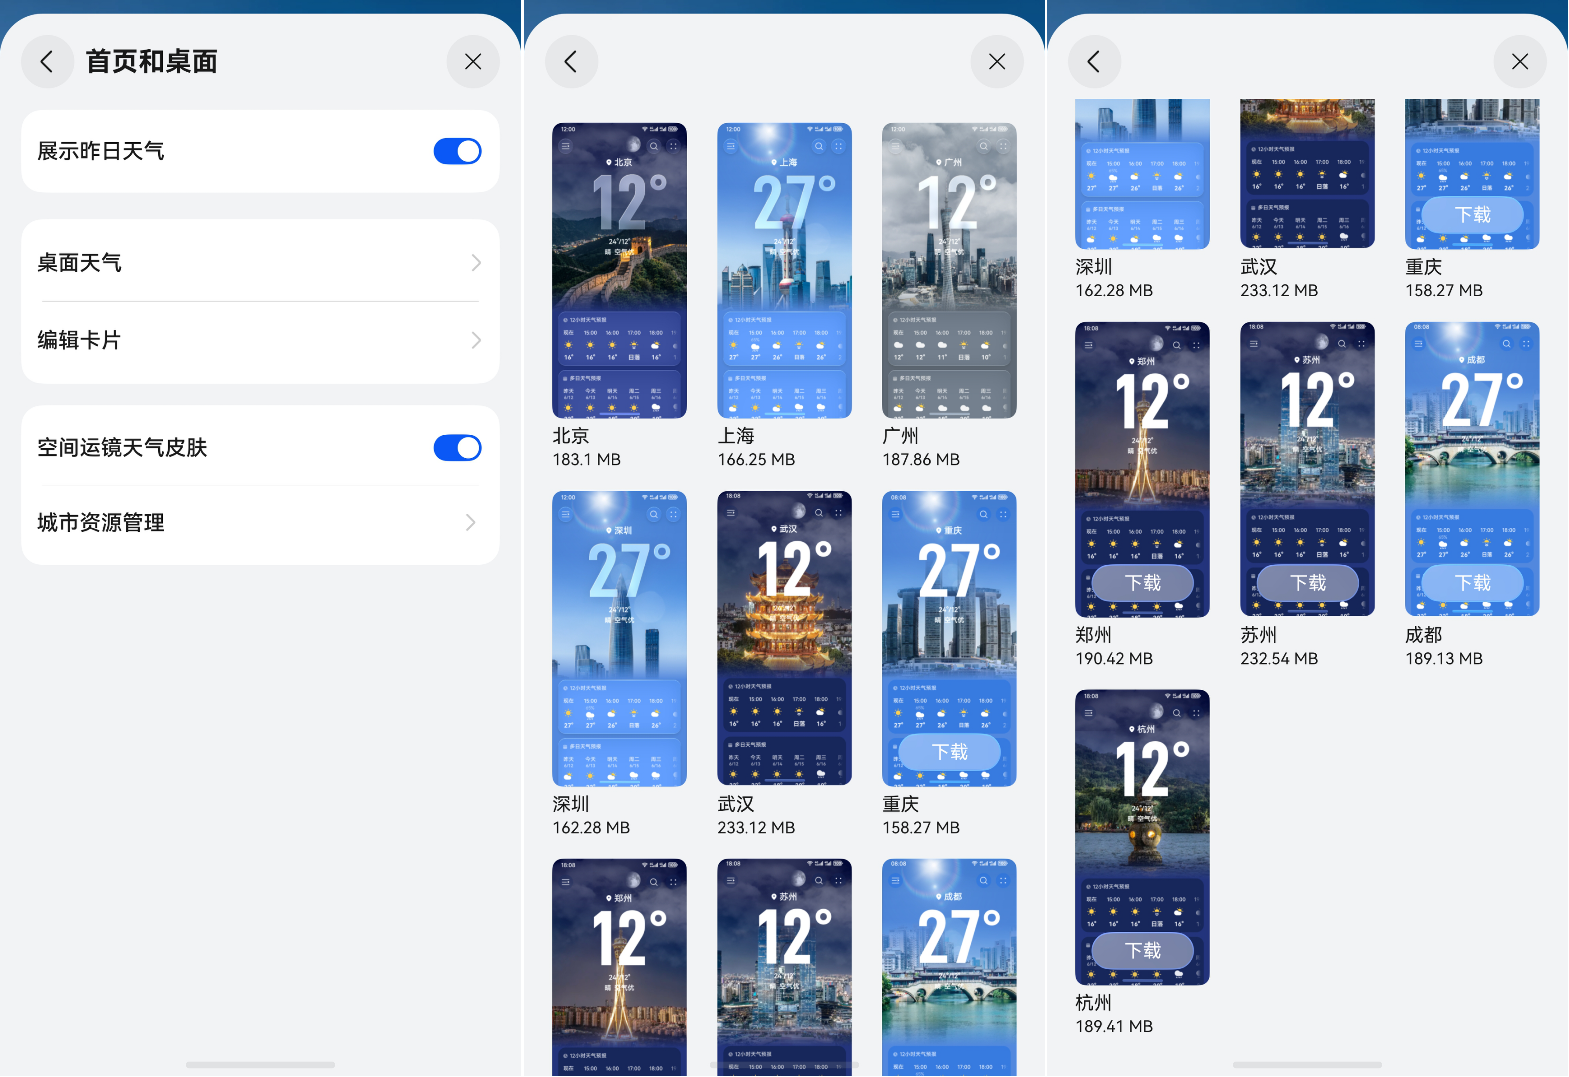Viewport: 1569px width, 1077px height.
Task: Close the middle city skins screen
Action: coord(997,62)
